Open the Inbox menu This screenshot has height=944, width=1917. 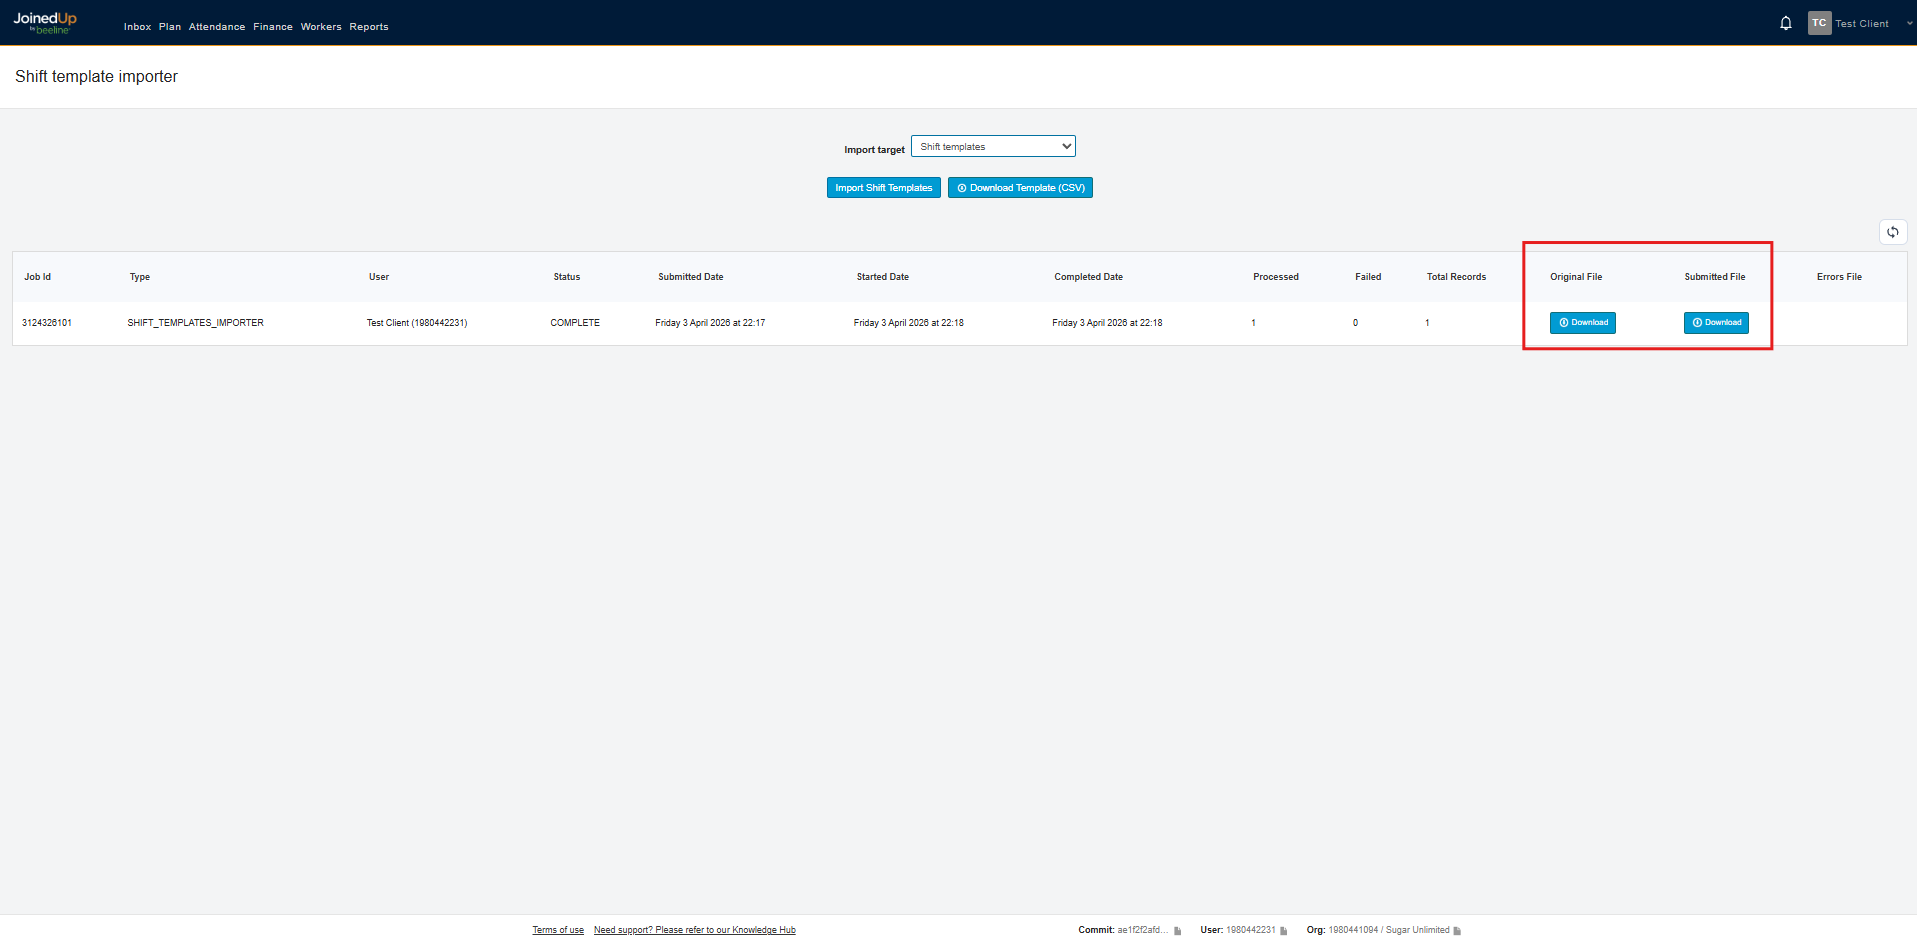click(x=137, y=27)
